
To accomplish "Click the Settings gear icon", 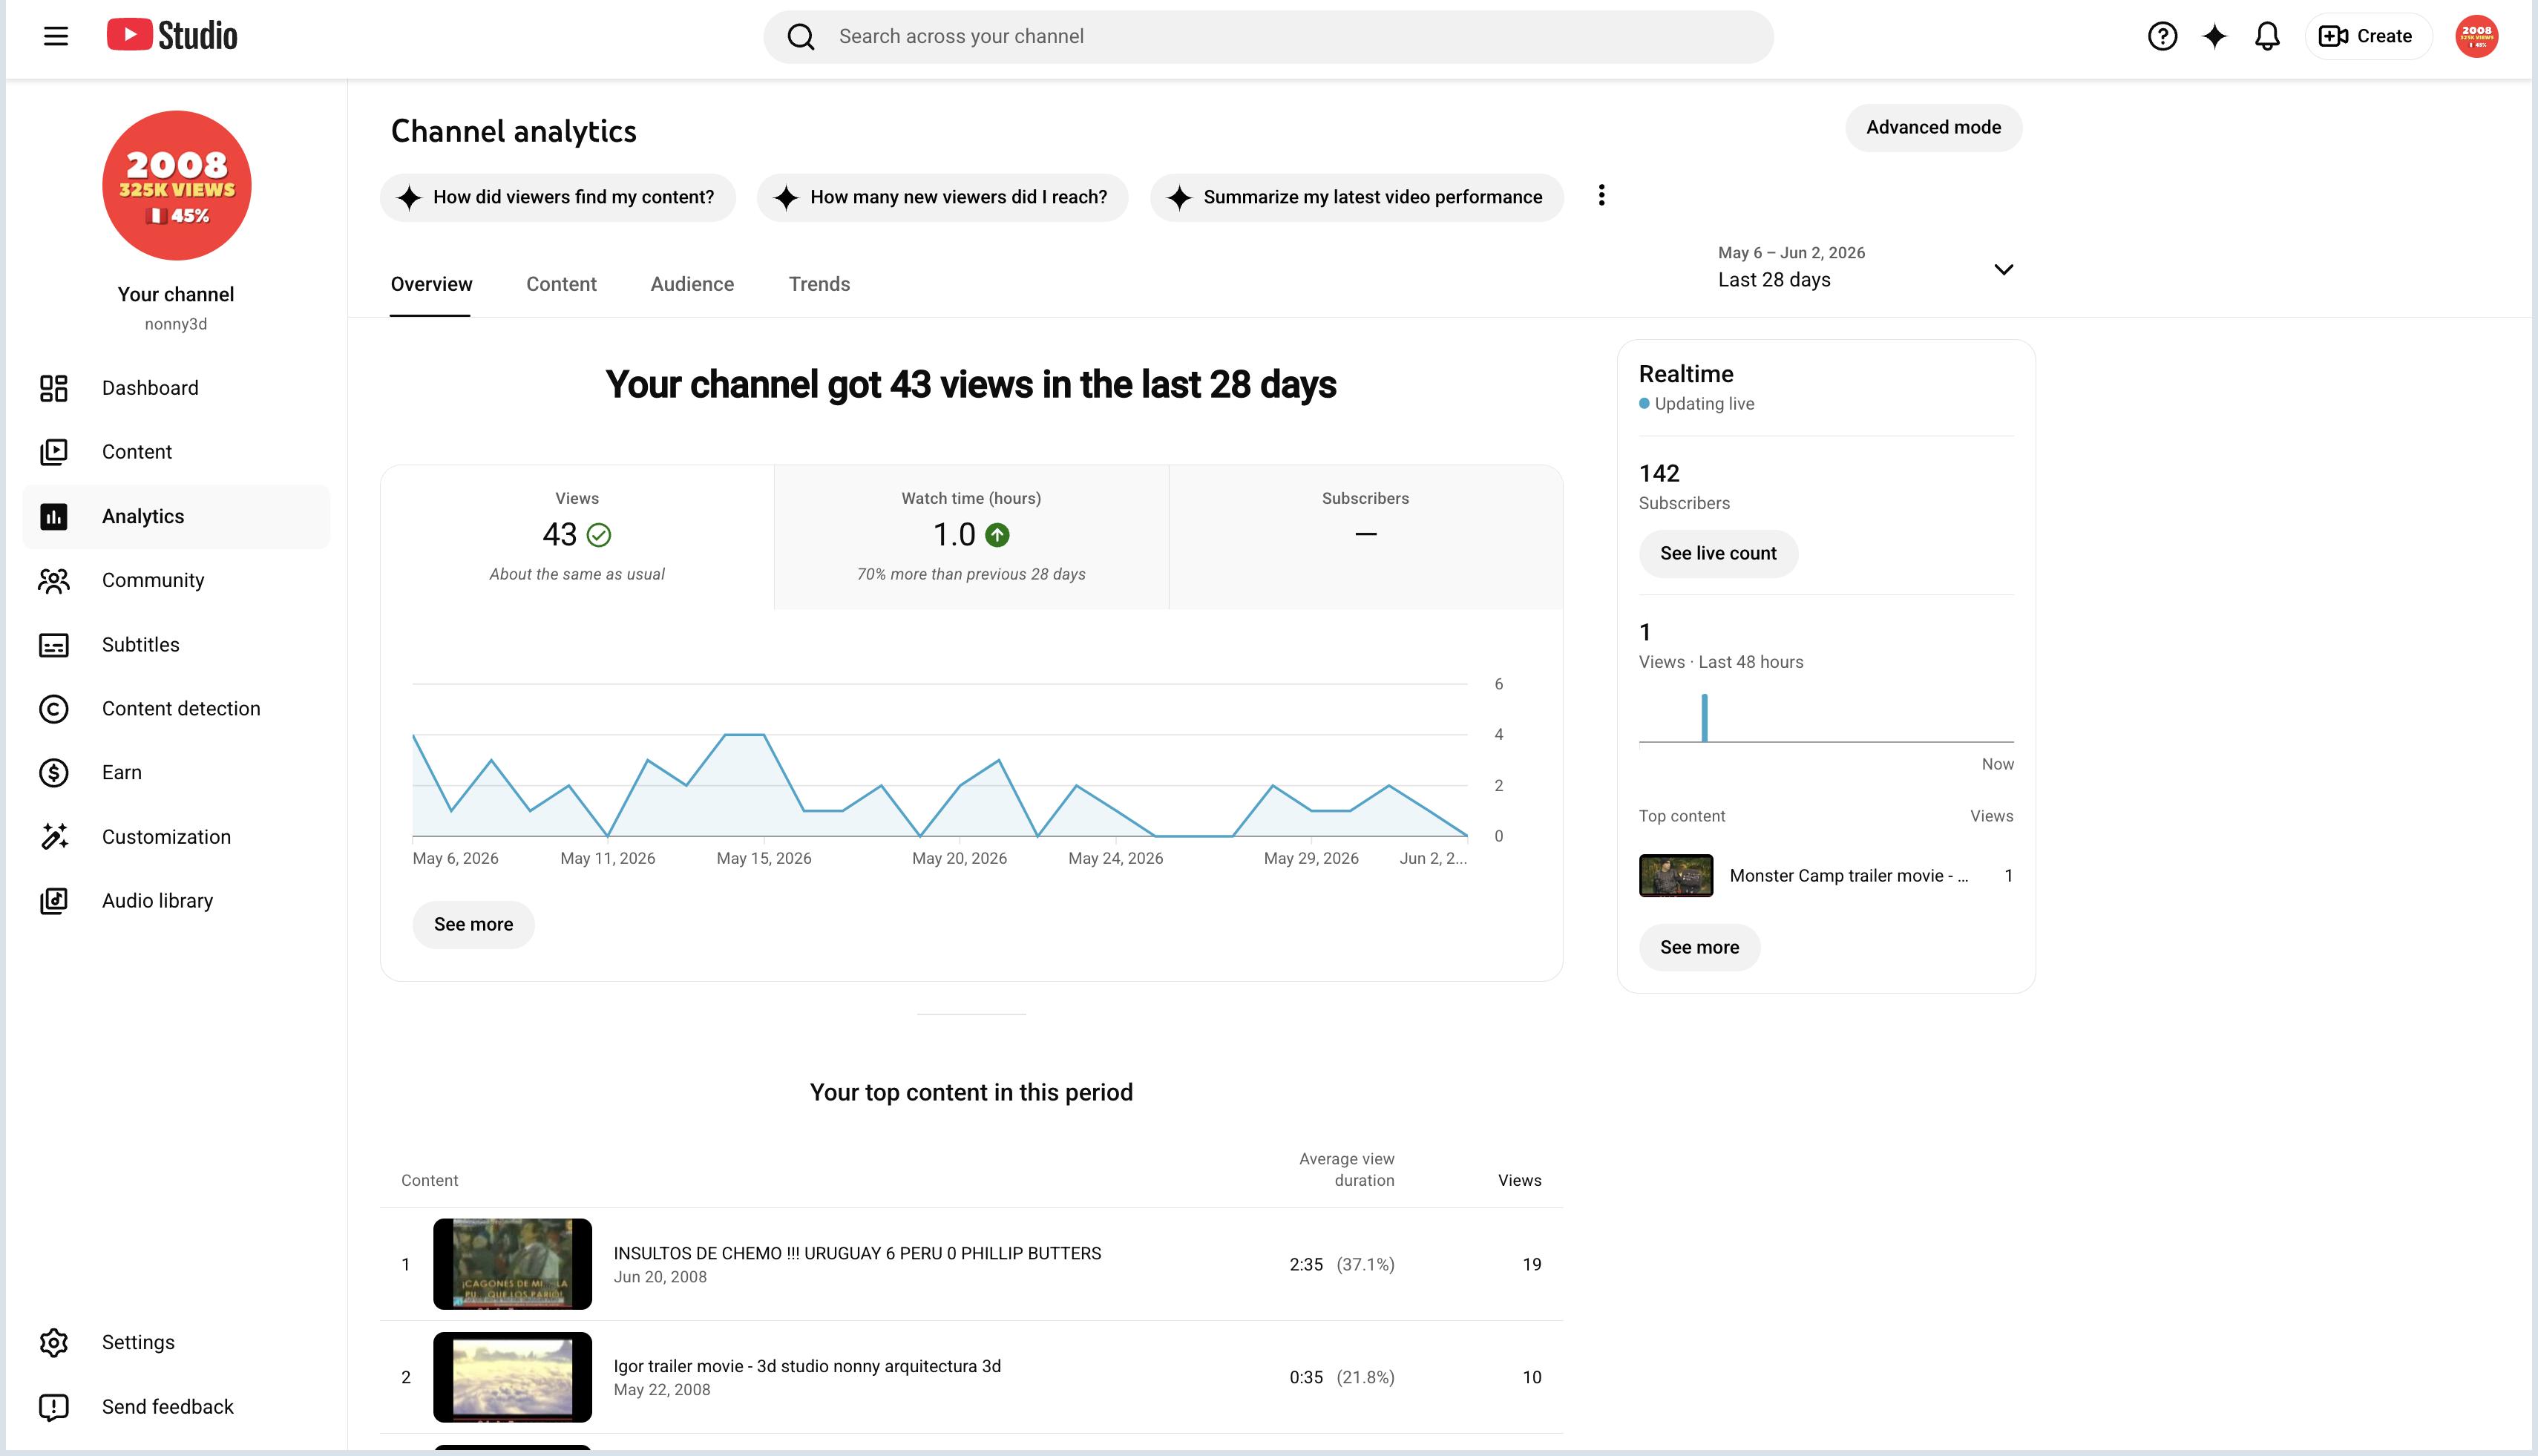I will point(54,1342).
